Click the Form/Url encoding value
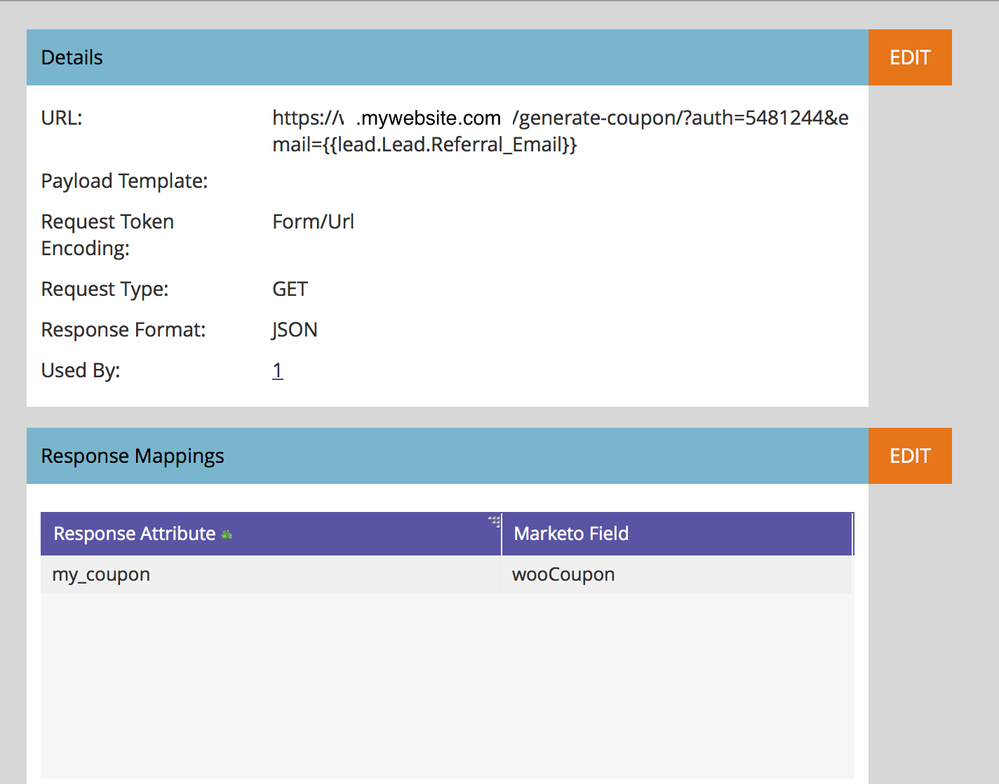 pyautogui.click(x=313, y=222)
